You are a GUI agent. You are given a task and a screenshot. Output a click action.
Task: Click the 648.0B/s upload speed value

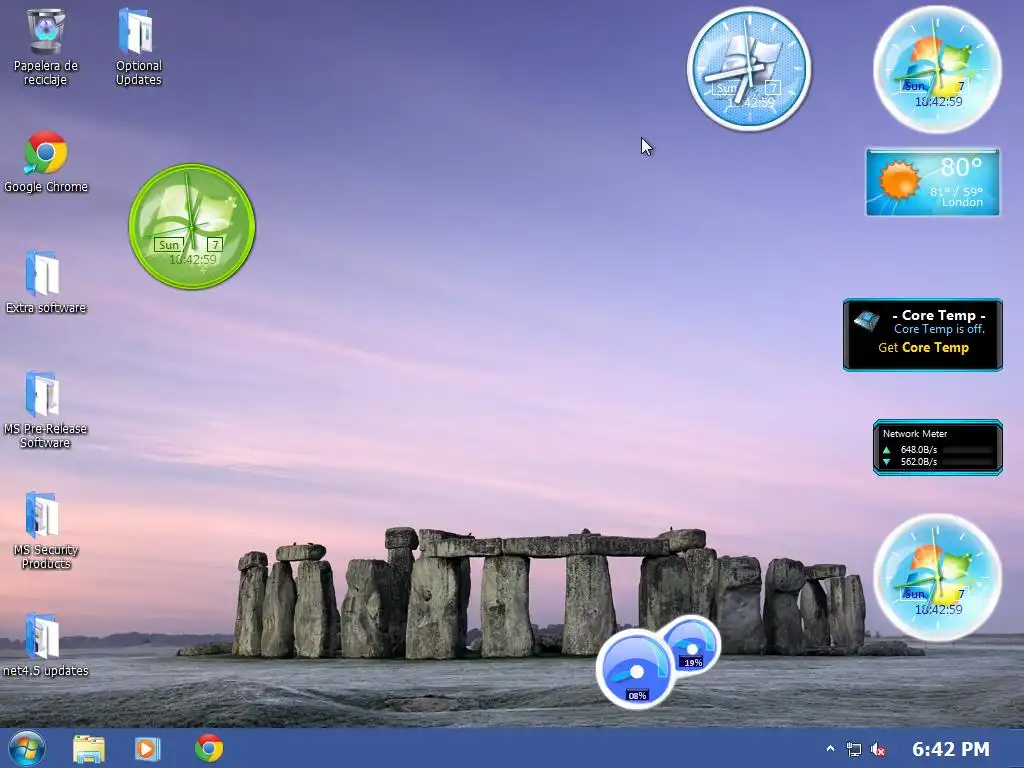[918, 449]
